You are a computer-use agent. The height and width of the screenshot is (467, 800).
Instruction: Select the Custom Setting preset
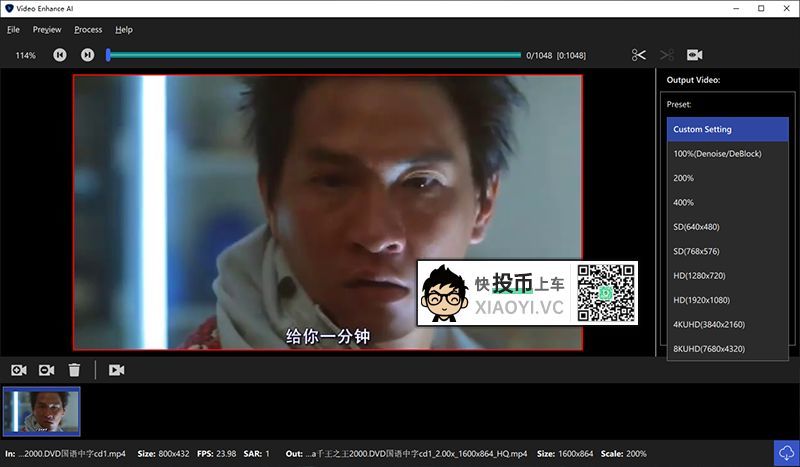728,129
